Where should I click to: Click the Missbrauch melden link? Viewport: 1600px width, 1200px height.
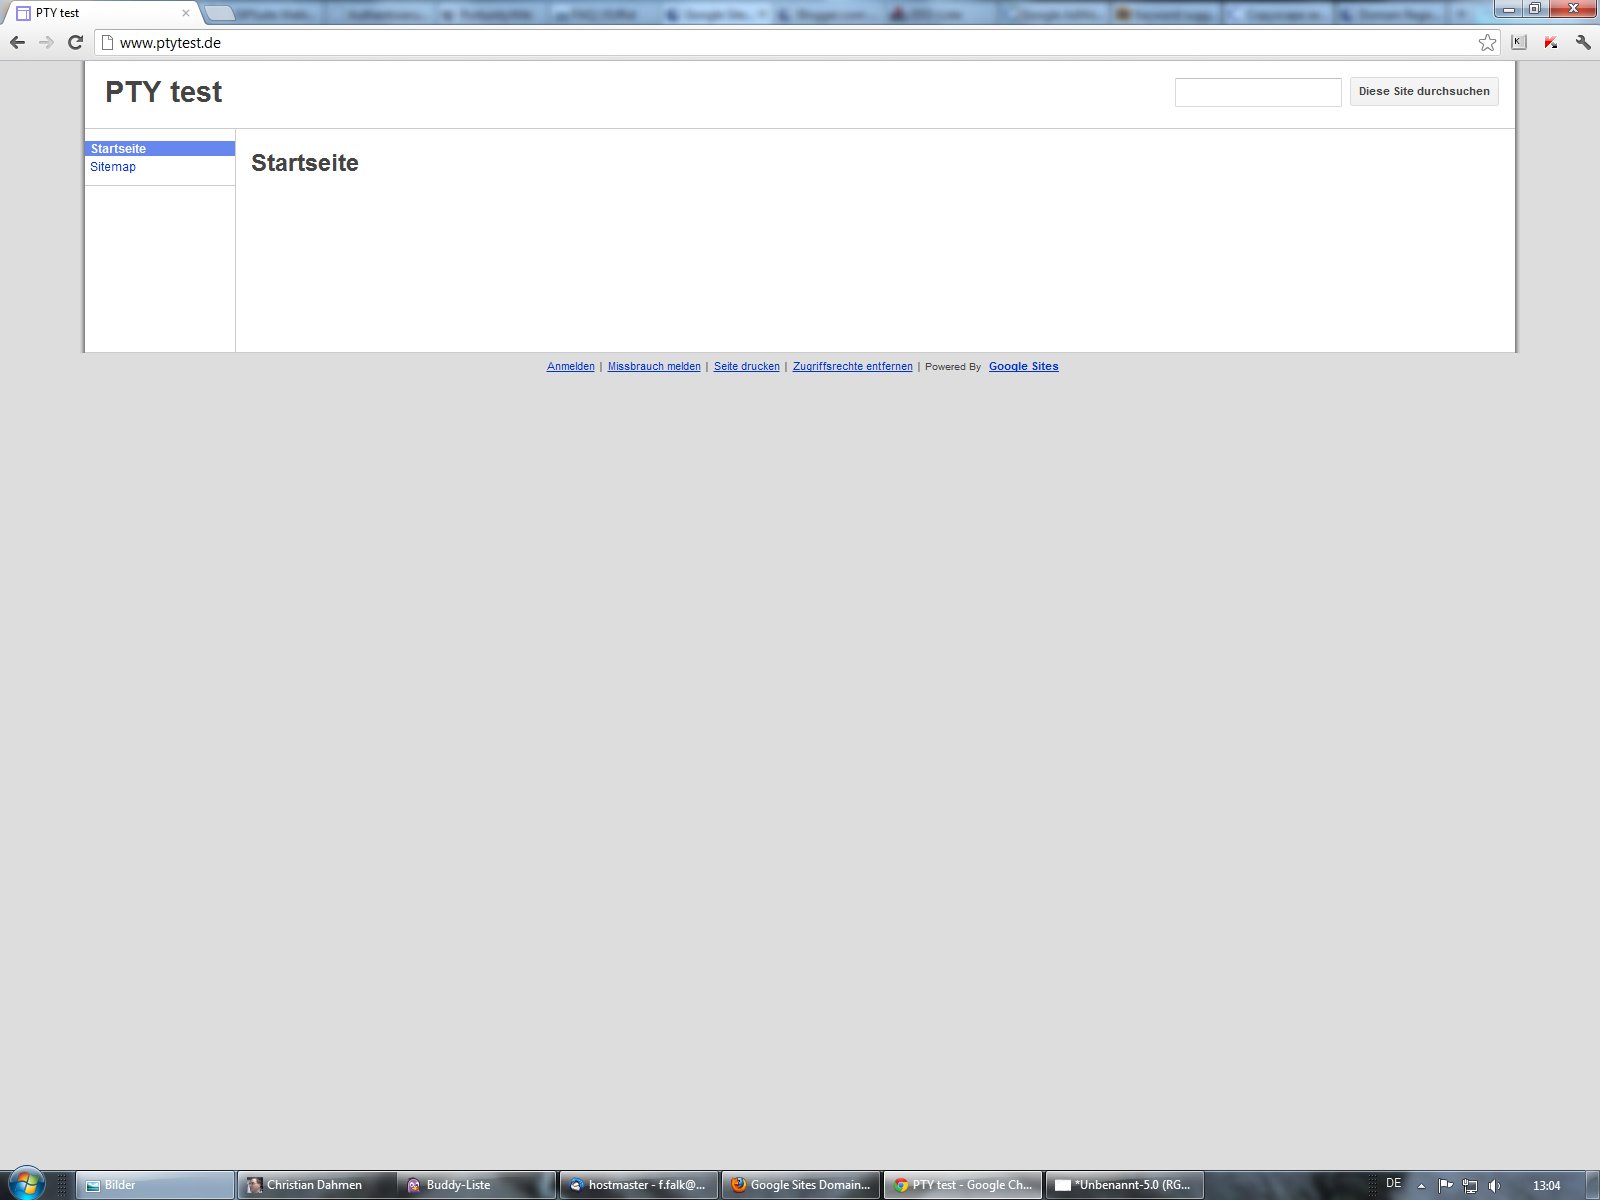coord(654,367)
